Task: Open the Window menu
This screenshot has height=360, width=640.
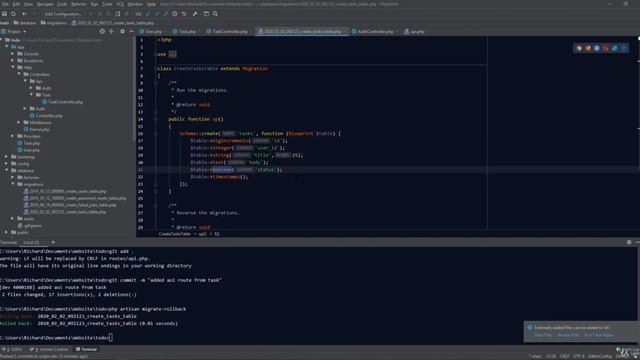Action: pos(135,4)
